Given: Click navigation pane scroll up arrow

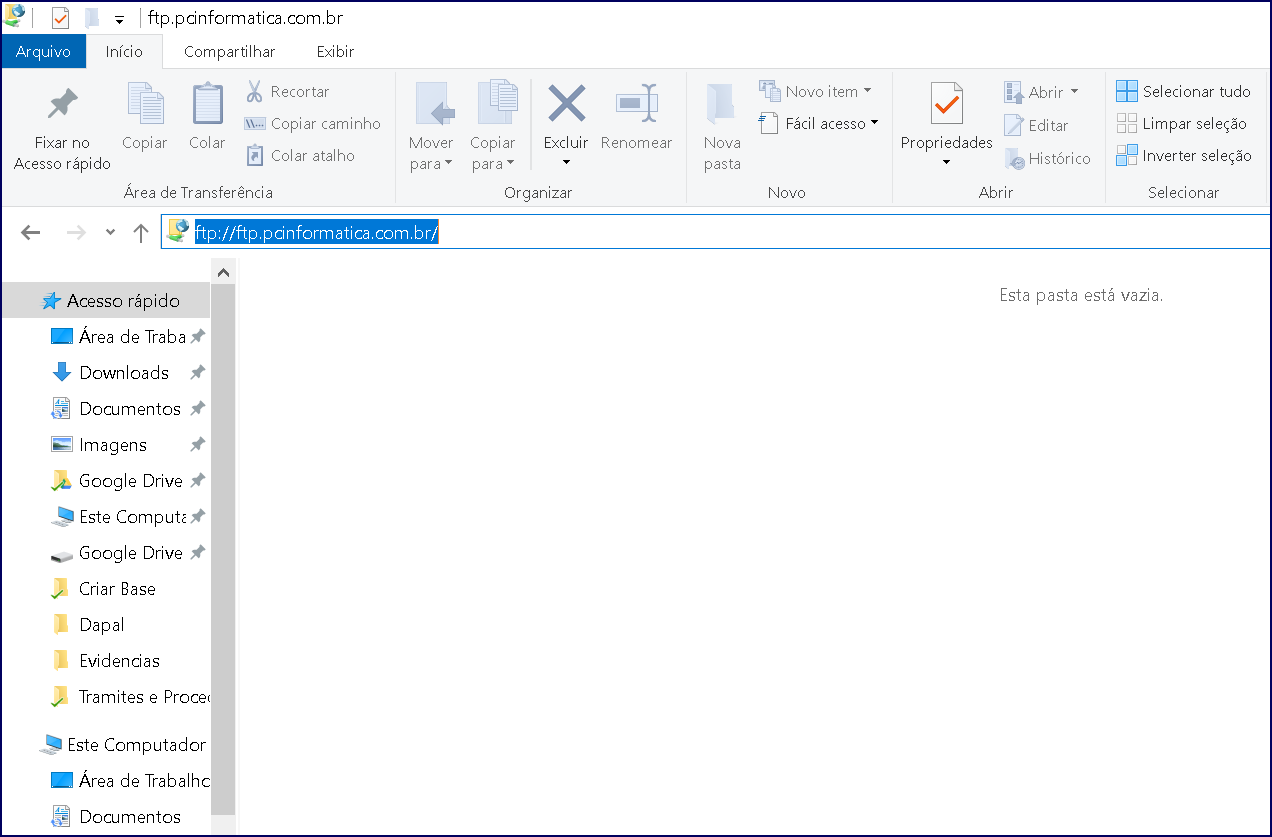Looking at the screenshot, I should click(224, 272).
